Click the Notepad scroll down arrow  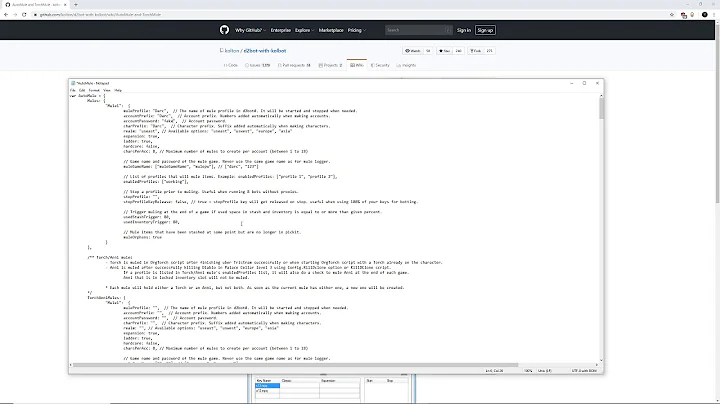601,360
